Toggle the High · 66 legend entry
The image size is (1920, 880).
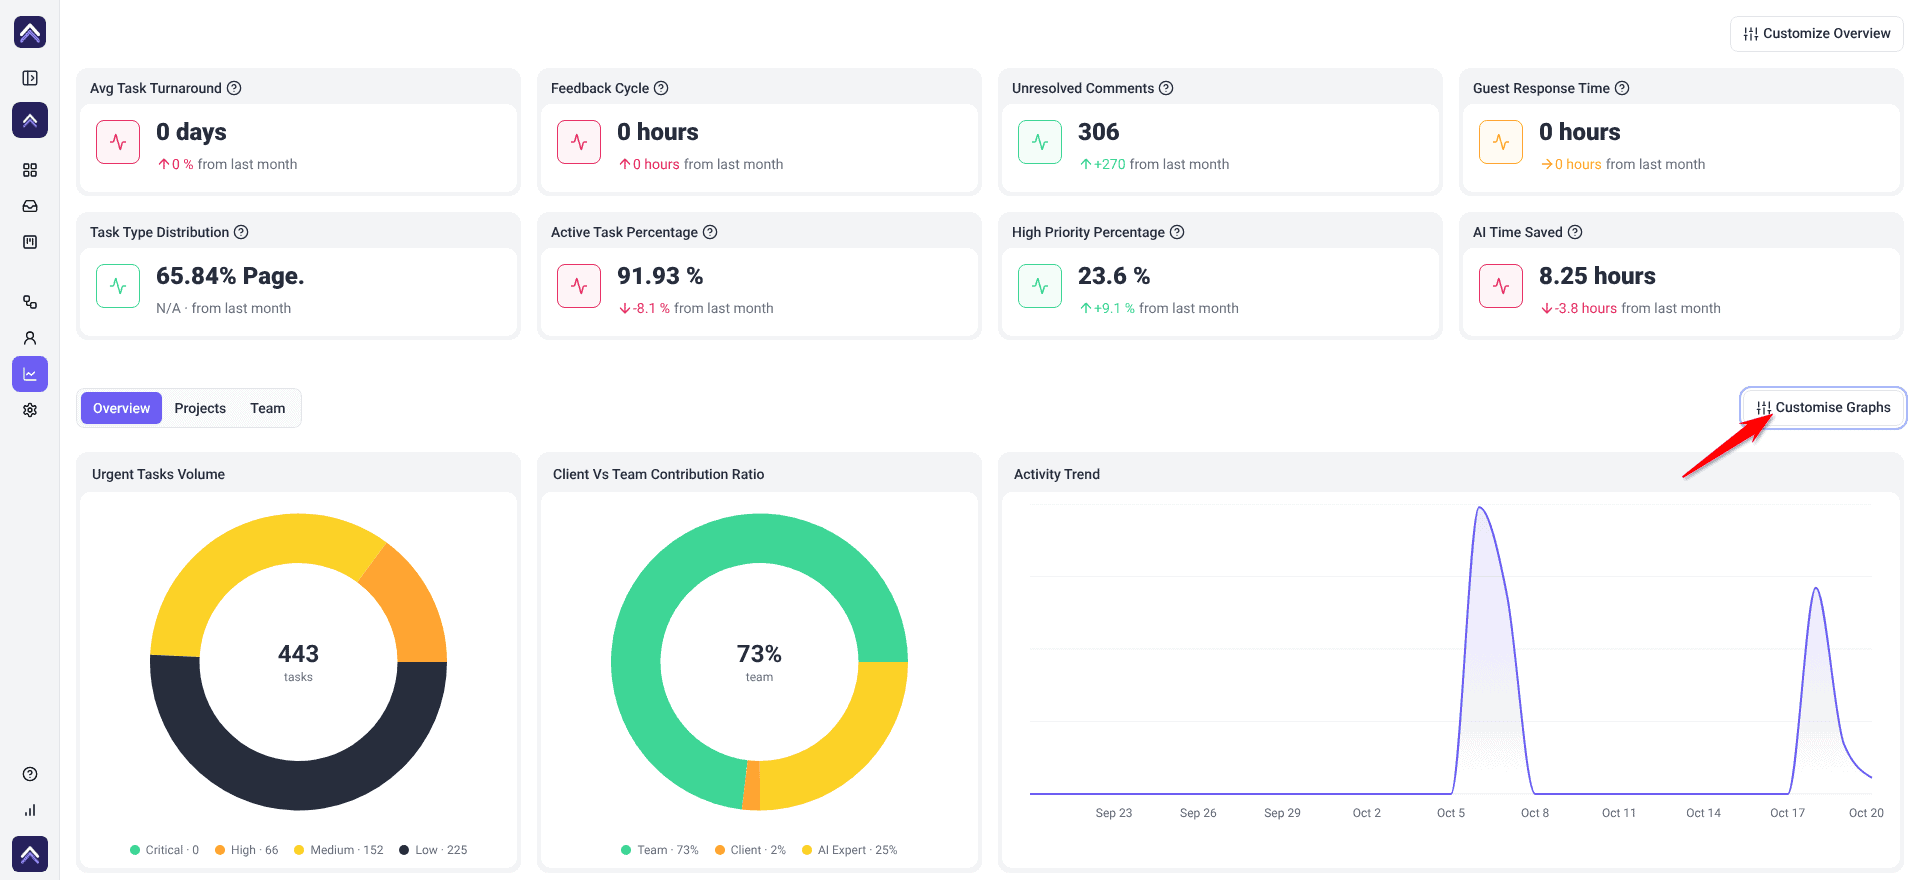coord(247,850)
